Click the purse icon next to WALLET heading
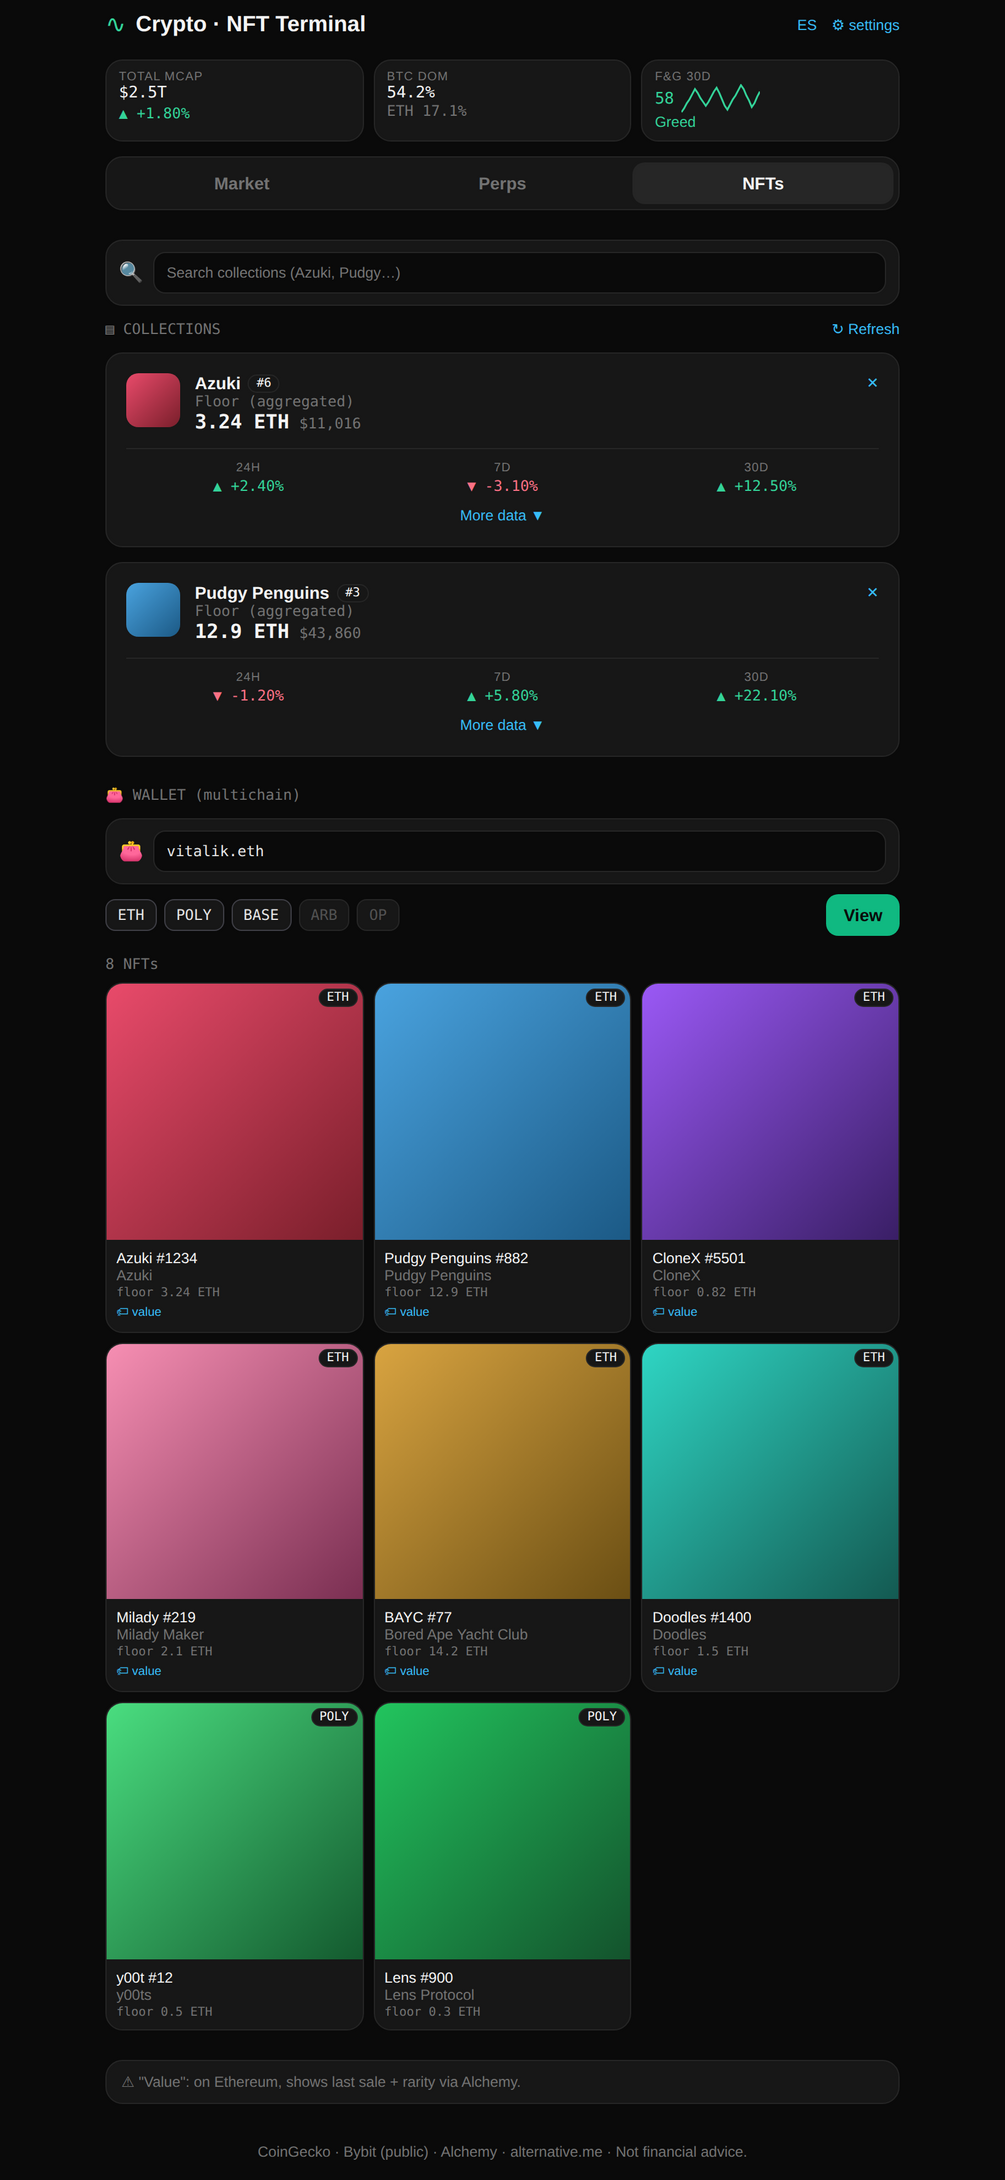This screenshot has height=2180, width=1005. [x=114, y=795]
